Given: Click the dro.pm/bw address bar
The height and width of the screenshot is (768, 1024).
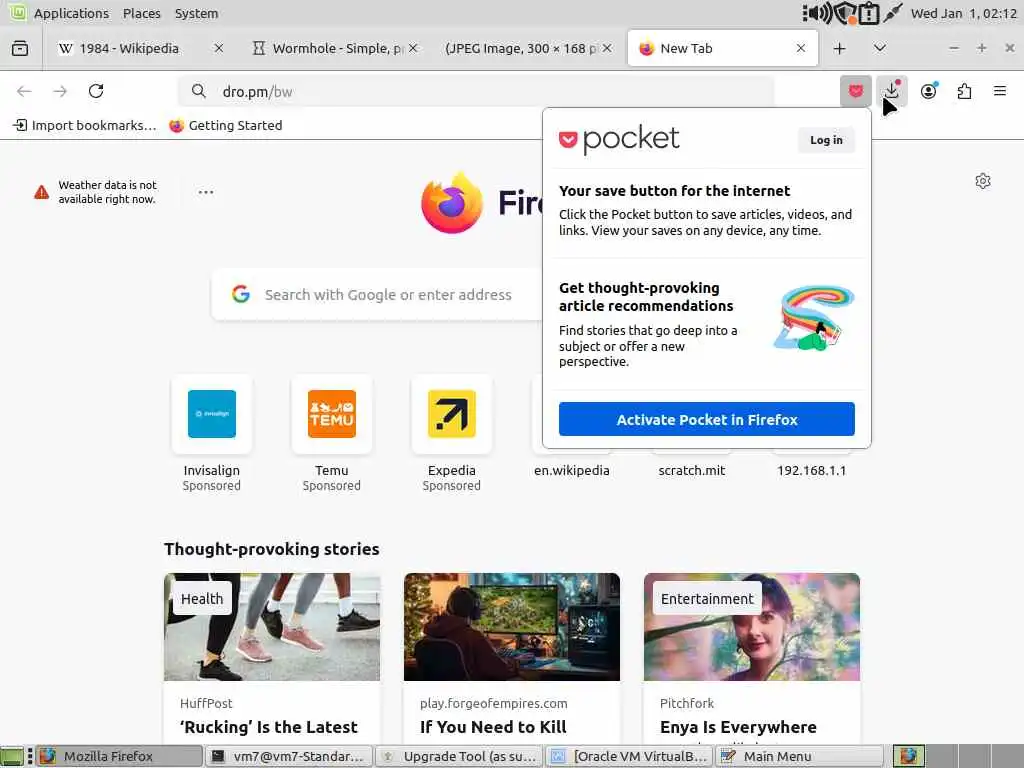Looking at the screenshot, I should coord(476,91).
